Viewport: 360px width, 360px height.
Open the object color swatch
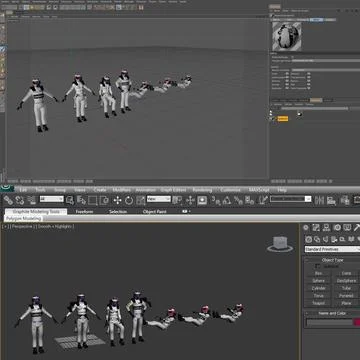point(357,322)
